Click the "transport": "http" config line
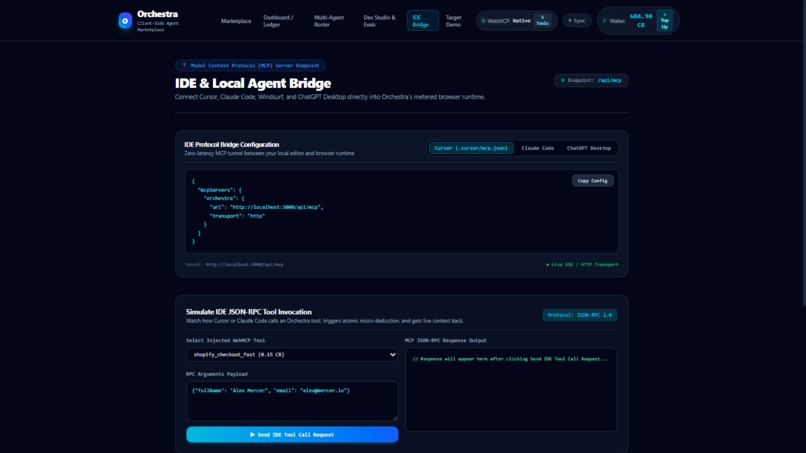The height and width of the screenshot is (453, 806). (x=237, y=216)
